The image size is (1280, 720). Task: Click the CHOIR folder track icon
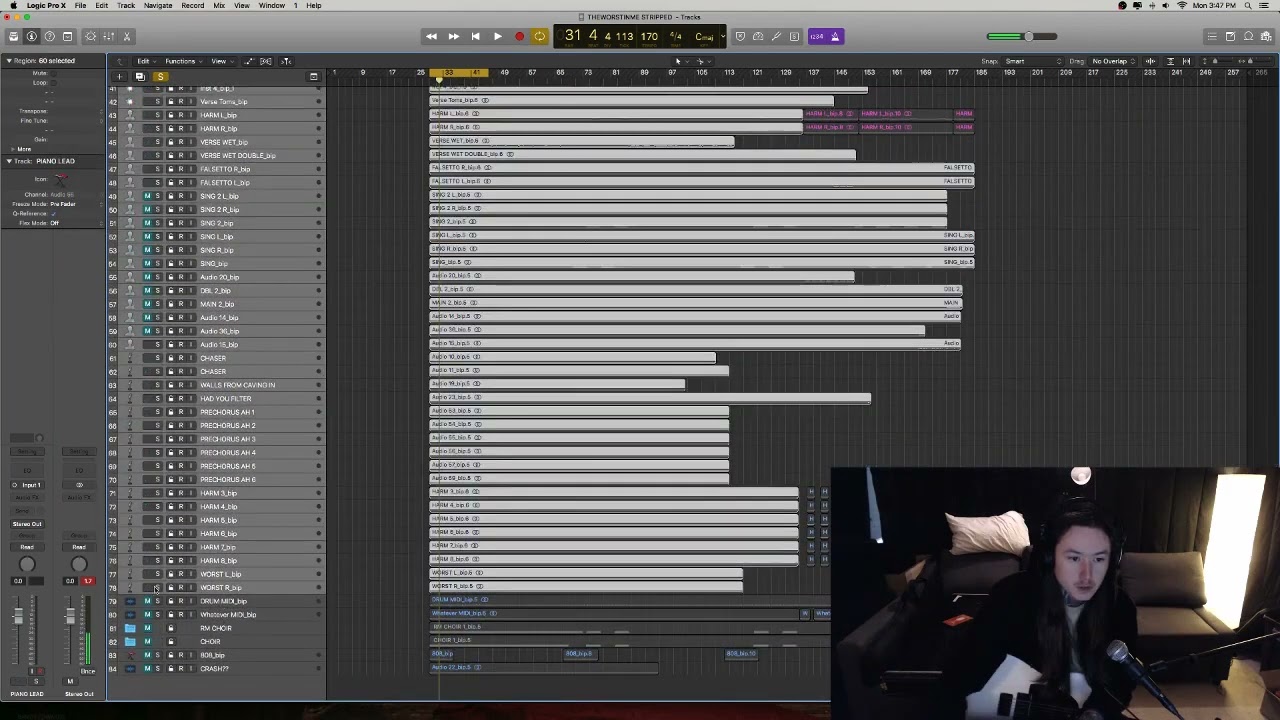[130, 641]
